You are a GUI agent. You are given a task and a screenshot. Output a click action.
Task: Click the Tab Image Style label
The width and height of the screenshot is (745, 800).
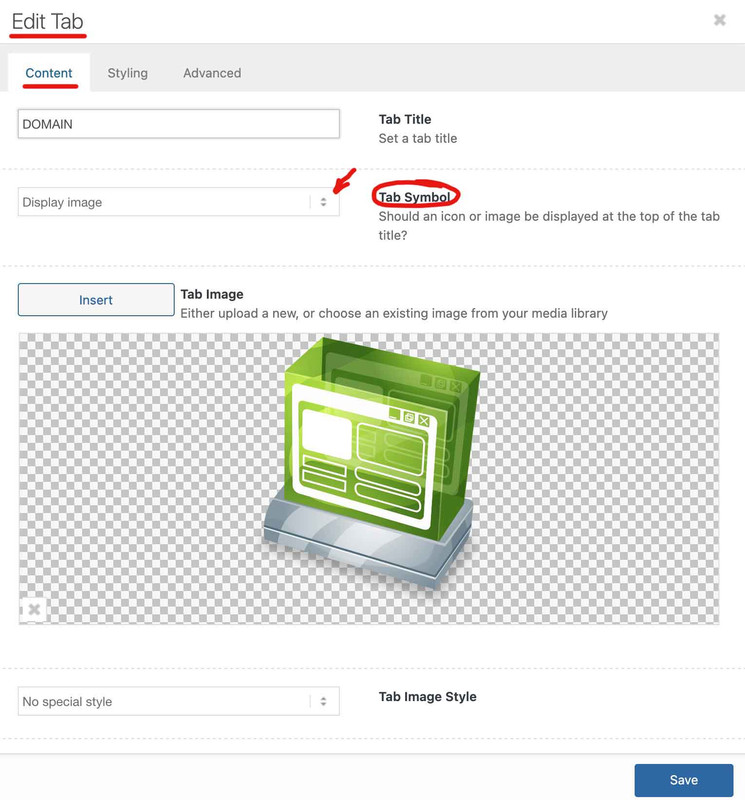click(428, 697)
